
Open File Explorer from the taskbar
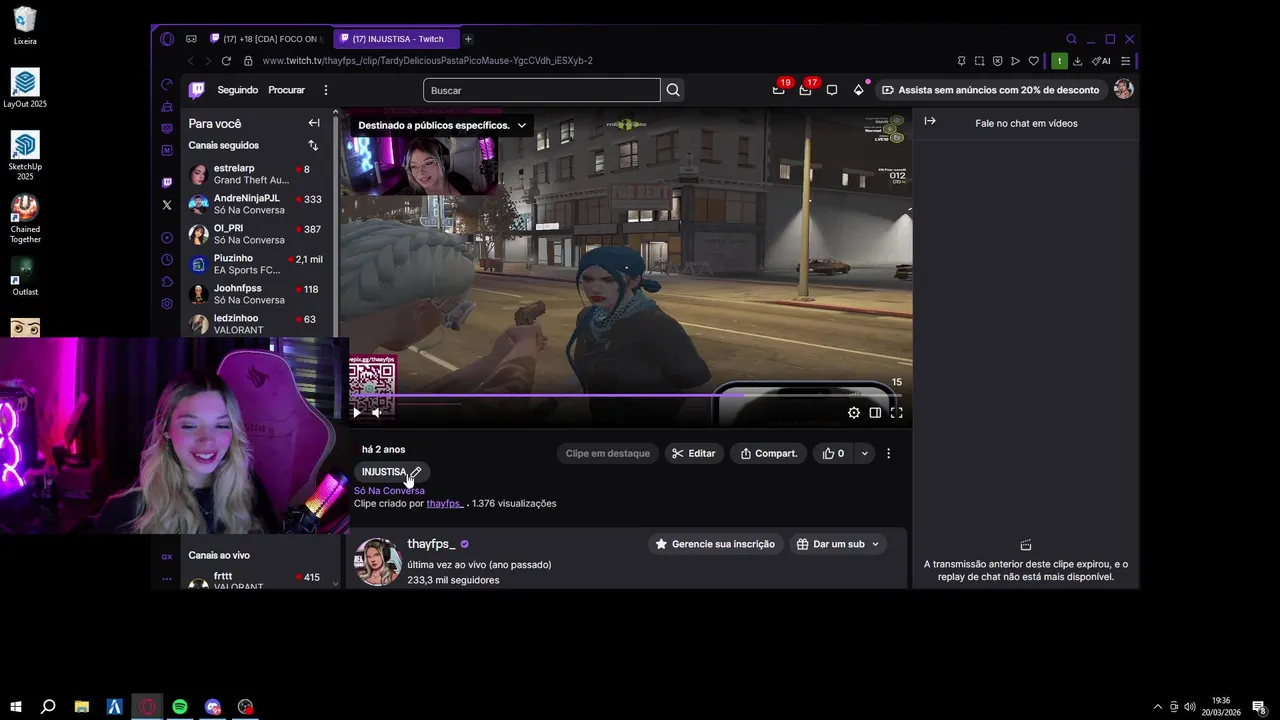point(82,707)
